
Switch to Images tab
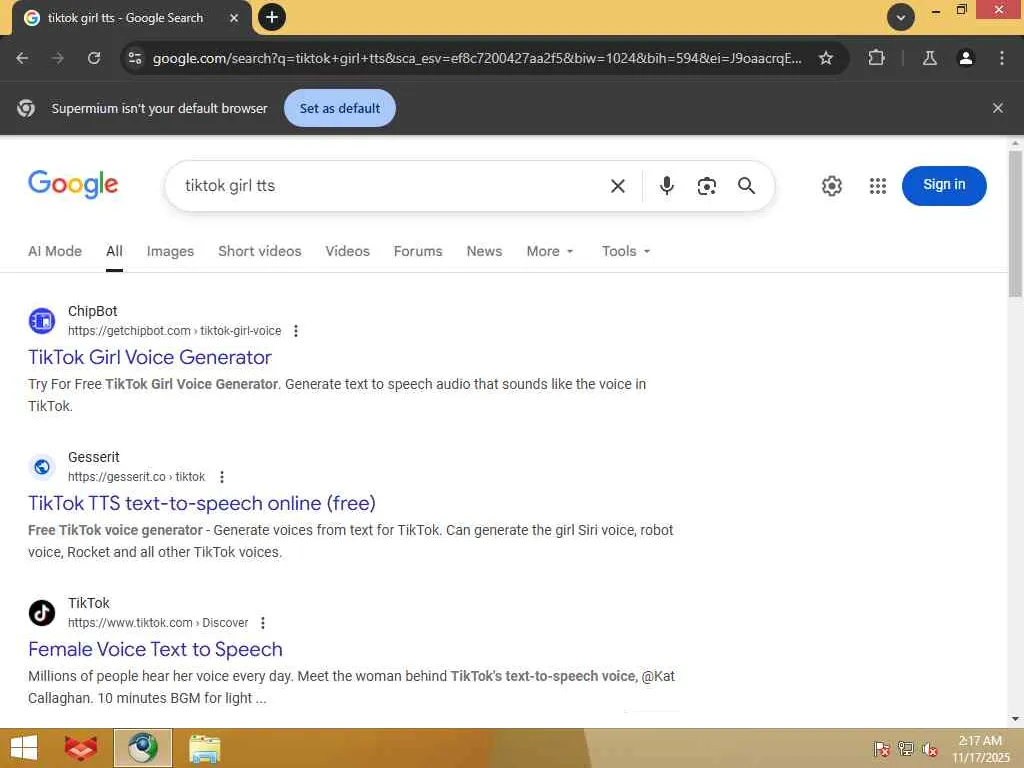click(170, 251)
